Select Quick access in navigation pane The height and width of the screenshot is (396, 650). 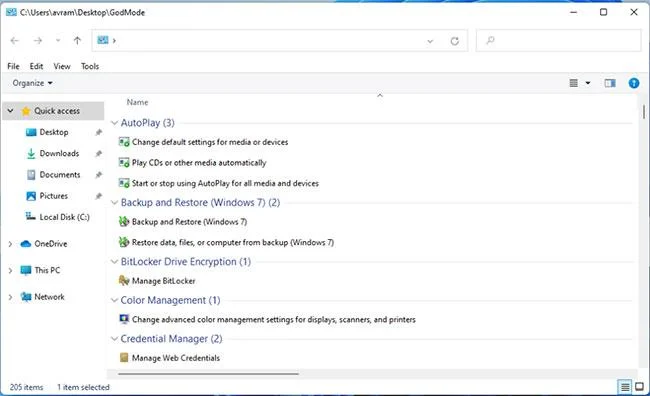[57, 111]
